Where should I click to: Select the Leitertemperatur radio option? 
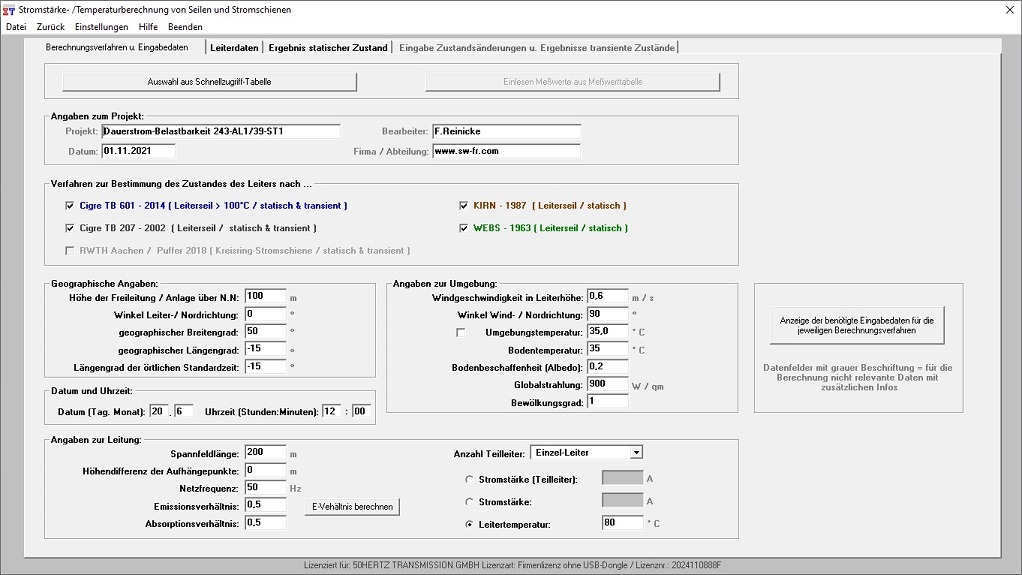[470, 524]
